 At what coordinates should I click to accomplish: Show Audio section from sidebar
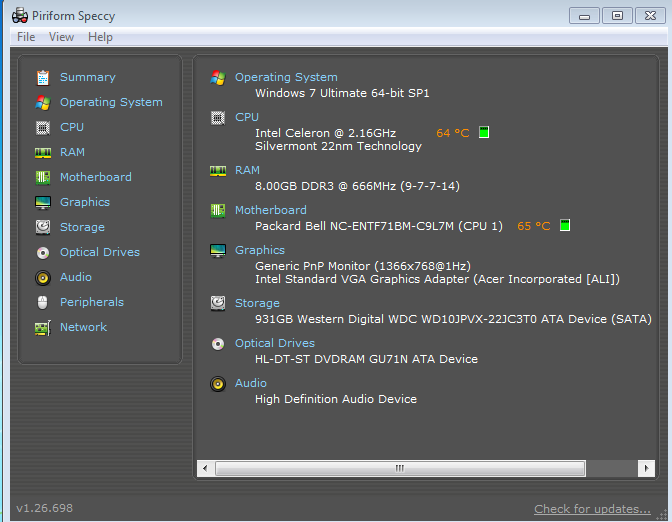76,277
